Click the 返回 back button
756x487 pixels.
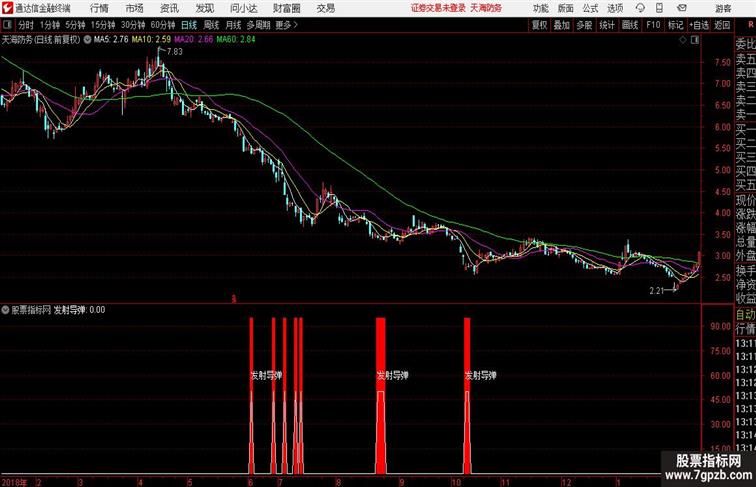(722, 25)
